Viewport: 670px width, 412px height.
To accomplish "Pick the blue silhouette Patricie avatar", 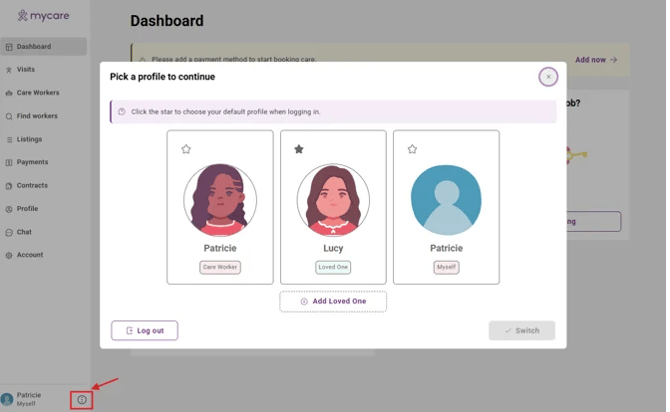I will click(x=446, y=199).
